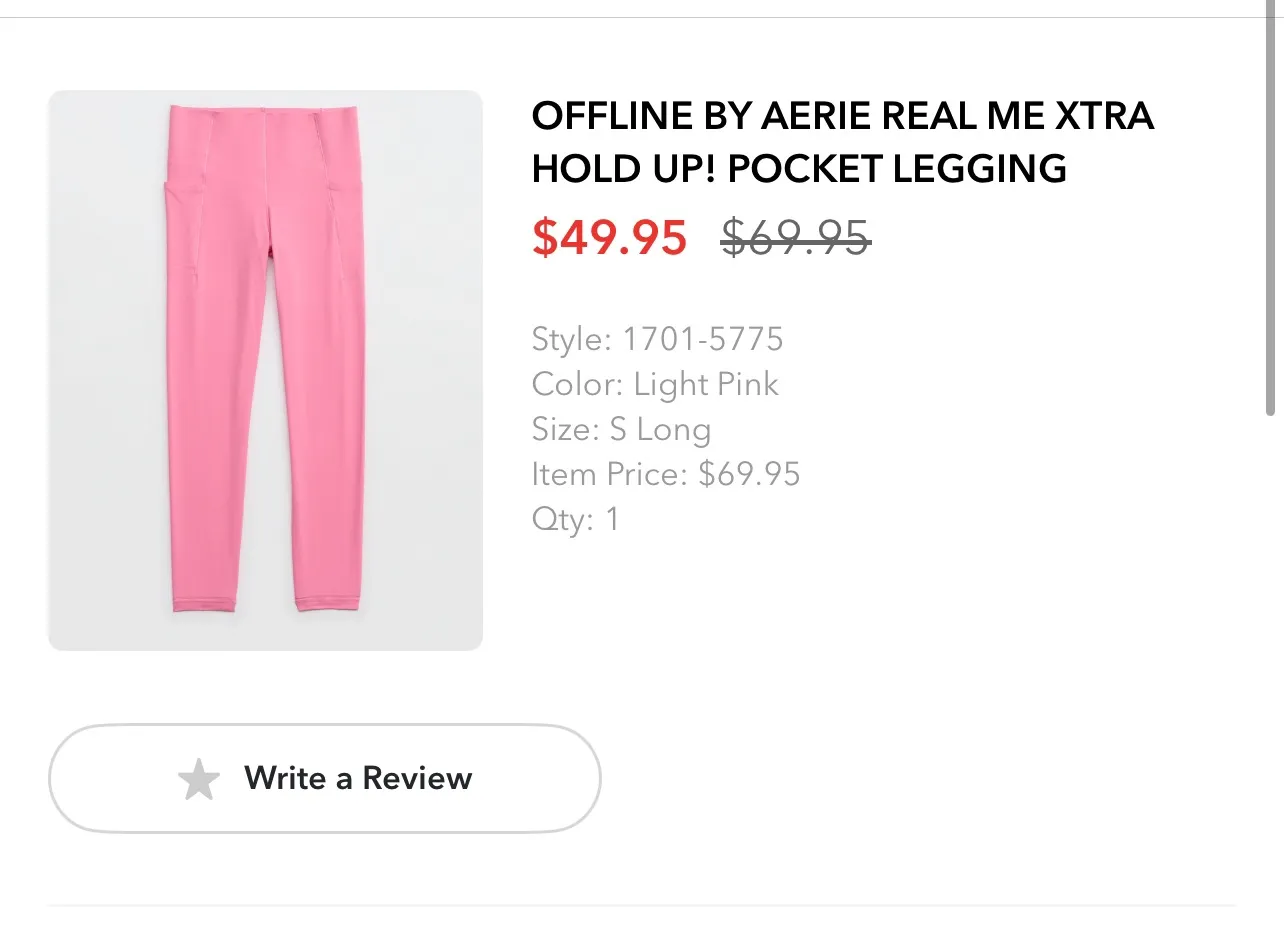Viewport: 1284px width, 925px height.
Task: Click the sale price $49.95
Action: coord(609,238)
